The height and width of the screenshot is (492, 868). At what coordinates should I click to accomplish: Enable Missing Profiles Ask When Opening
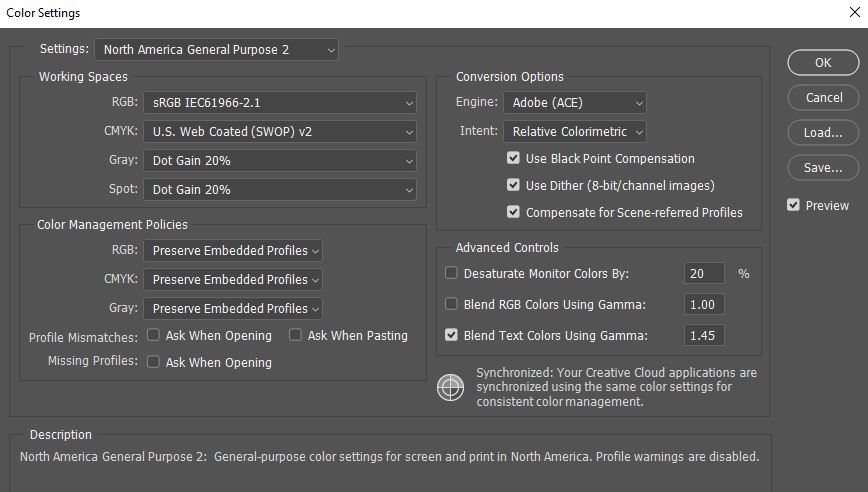[x=154, y=362]
